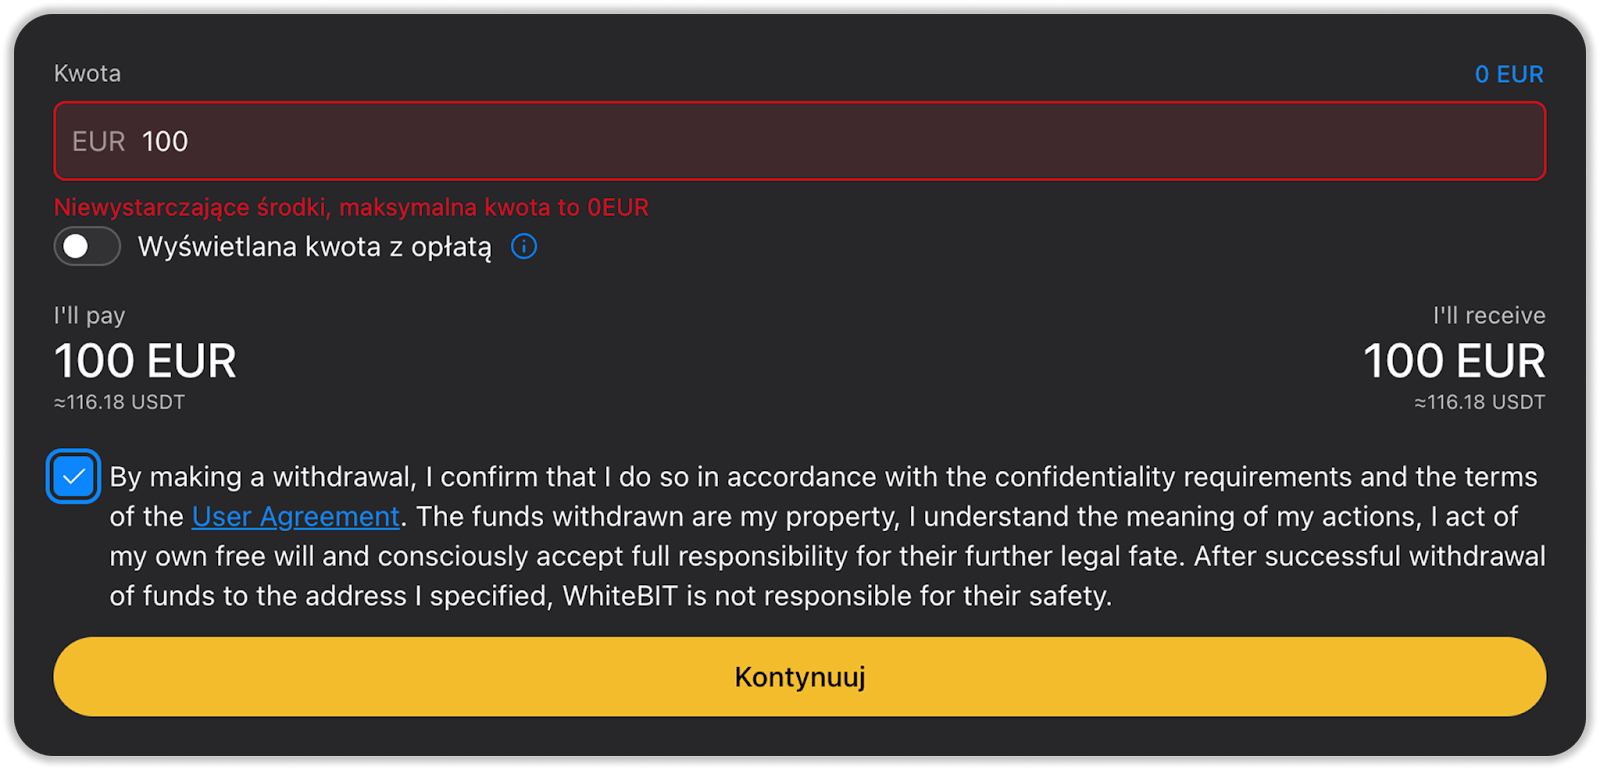Toggle the "Wyświetlana kwota z opłatą" switch
The image size is (1600, 770).
87,246
